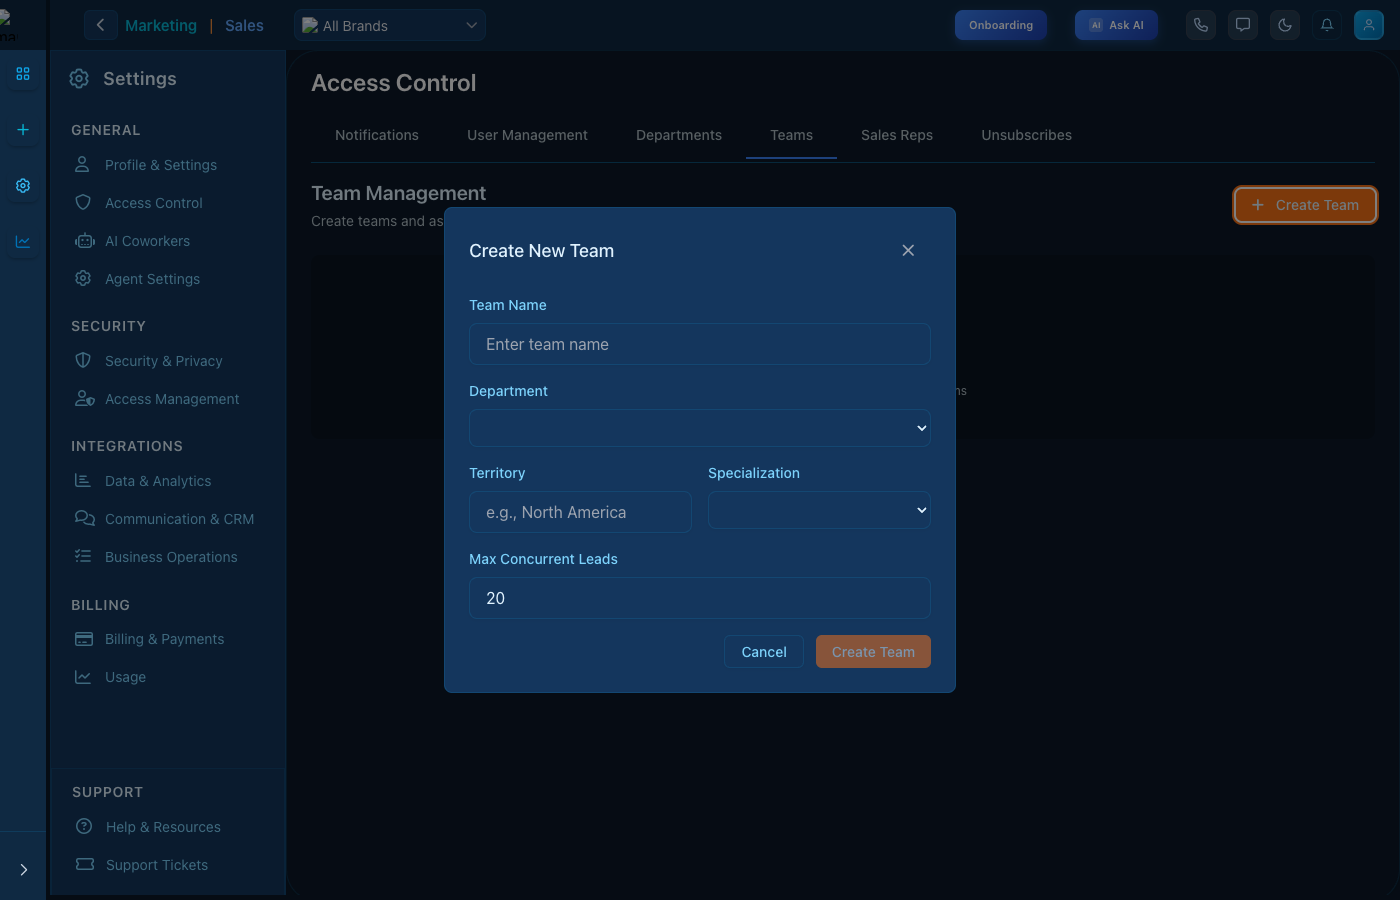This screenshot has width=1400, height=900.
Task: Open the chat messages icon
Action: point(1243,25)
